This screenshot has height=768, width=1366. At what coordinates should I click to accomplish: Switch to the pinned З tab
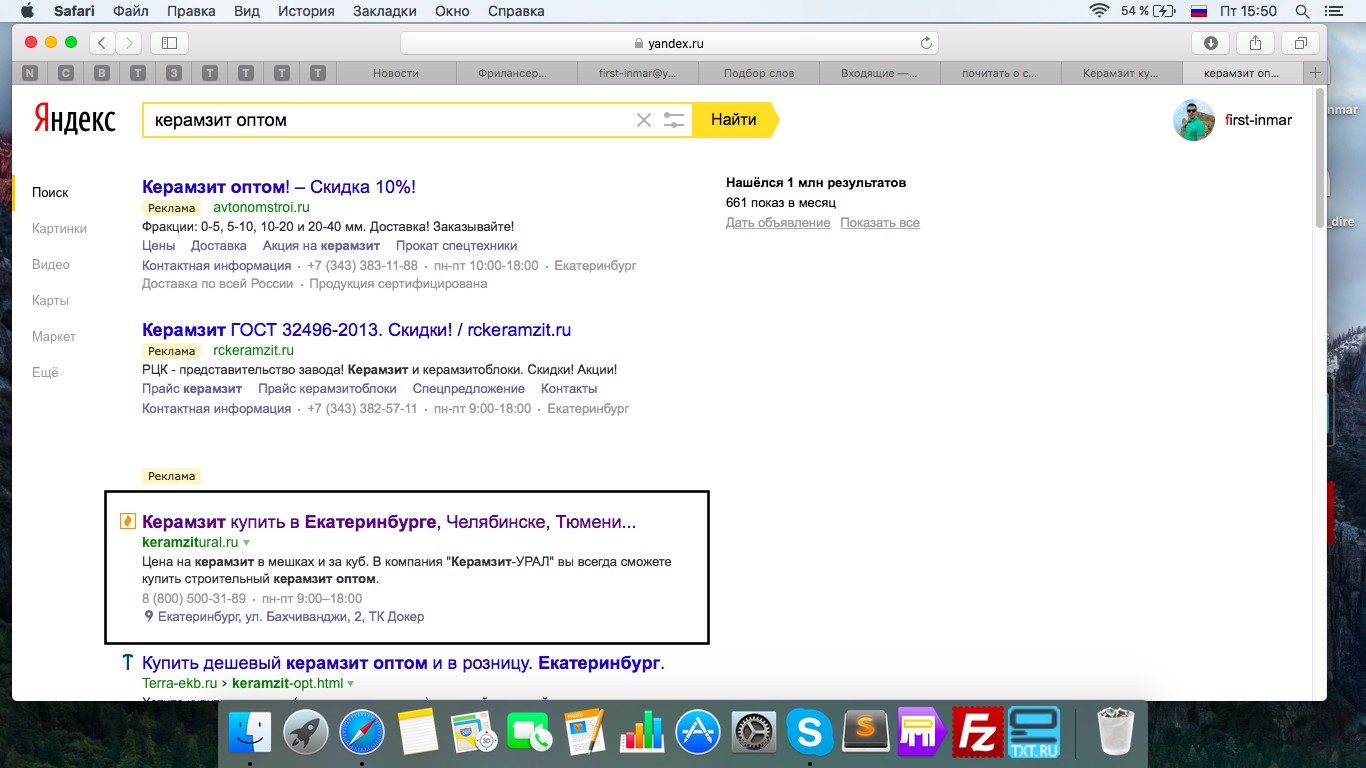[x=174, y=73]
